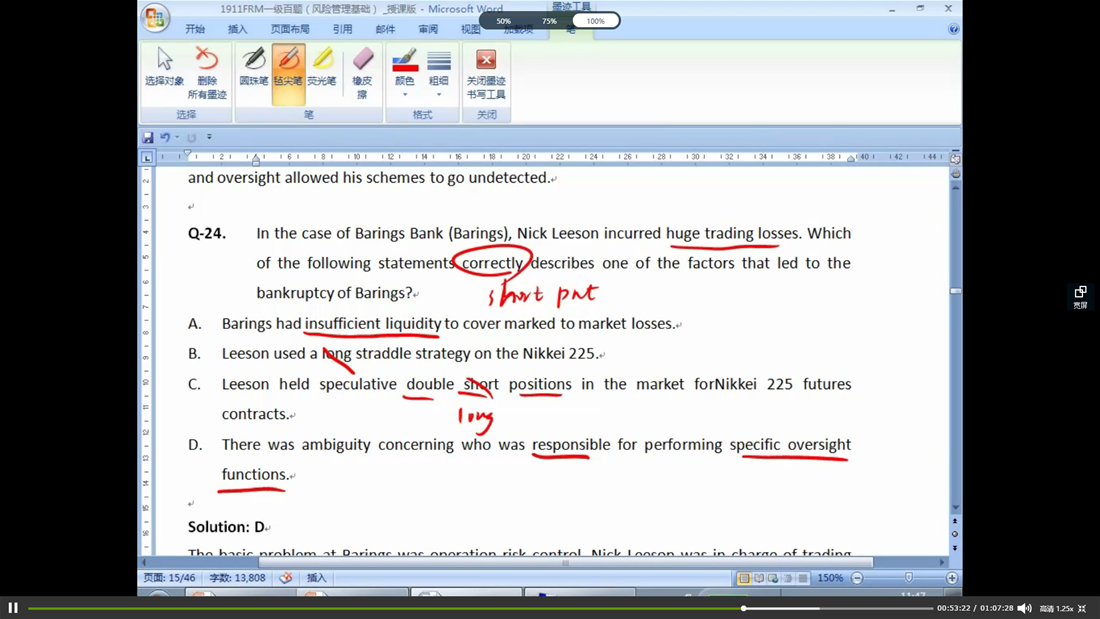The image size is (1100, 619).
Task: Choose the 选择对象 select objects tool
Action: (164, 68)
